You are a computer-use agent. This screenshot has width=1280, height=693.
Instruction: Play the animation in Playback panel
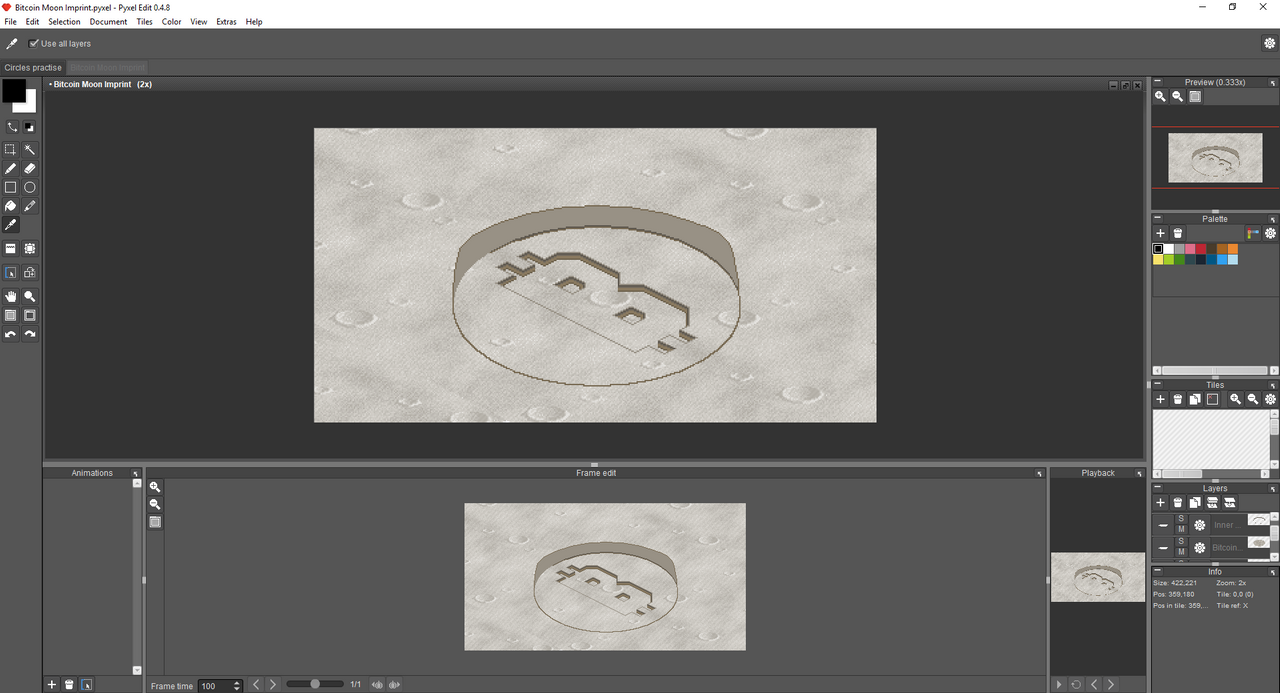[1059, 685]
